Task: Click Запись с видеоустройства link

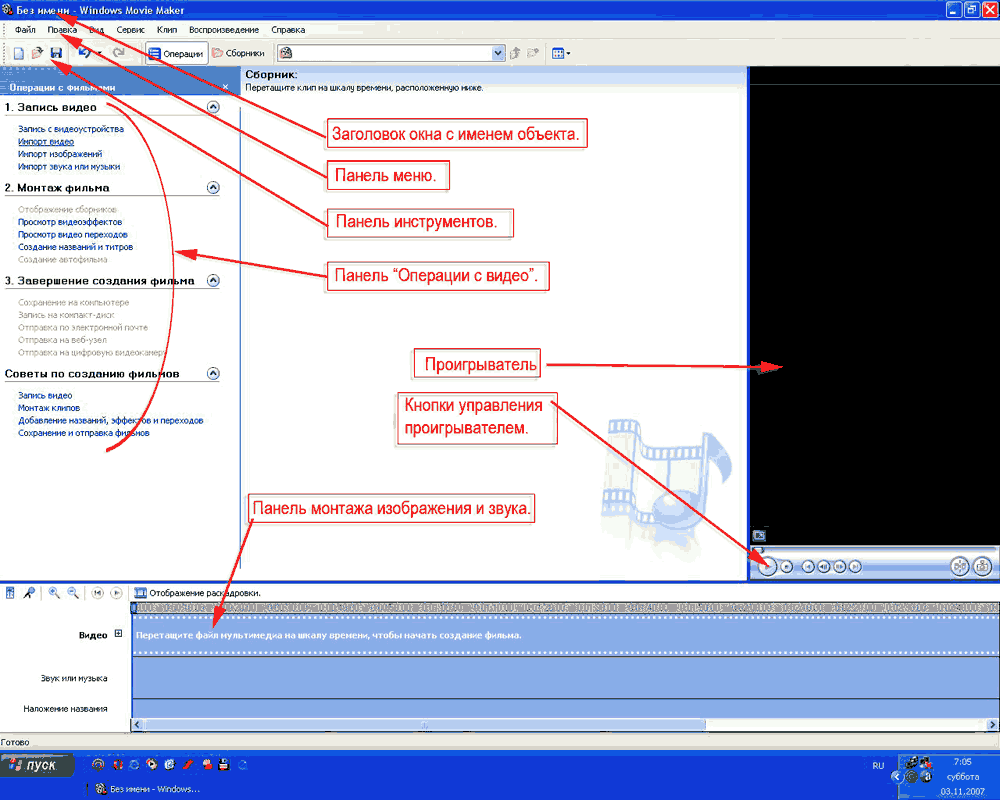Action: click(71, 129)
